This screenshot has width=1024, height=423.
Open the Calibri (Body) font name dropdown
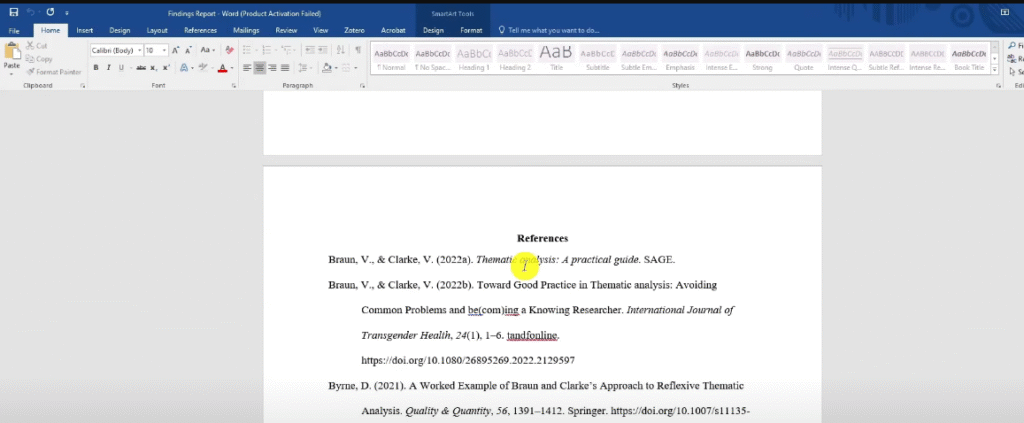click(x=140, y=50)
